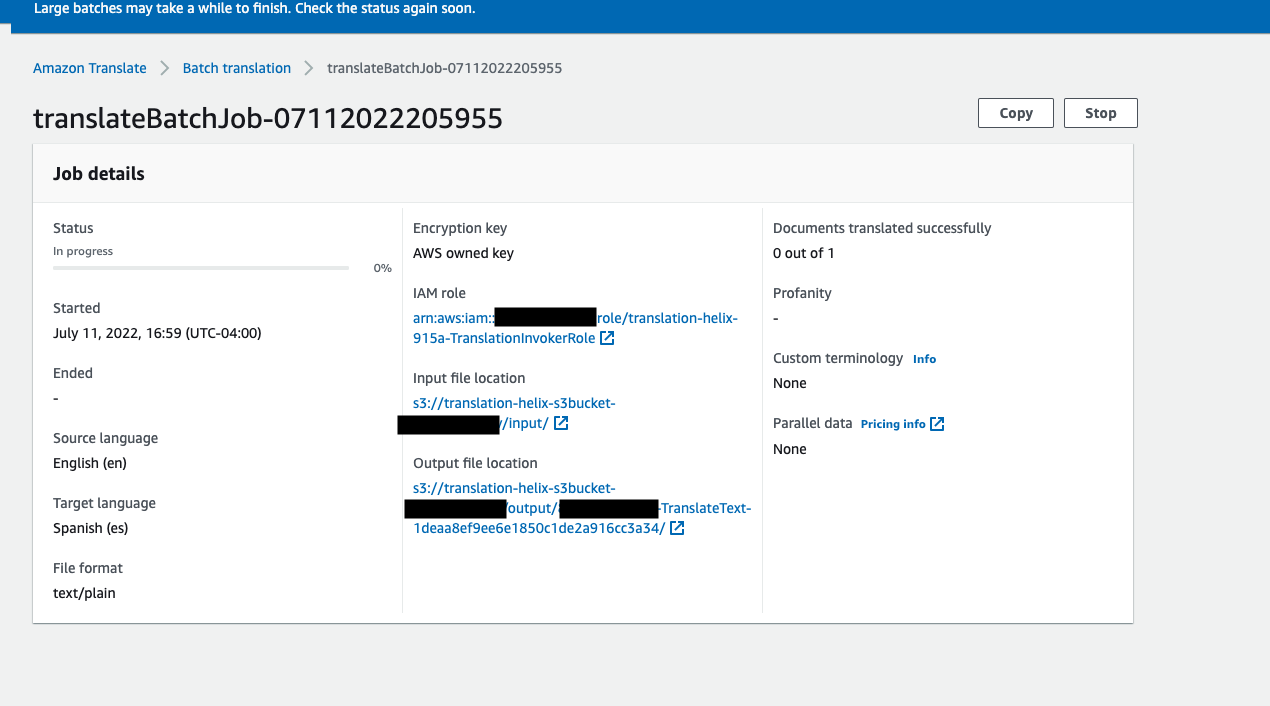Click the 0 out of 1 documents value
The width and height of the screenshot is (1270, 706).
804,253
